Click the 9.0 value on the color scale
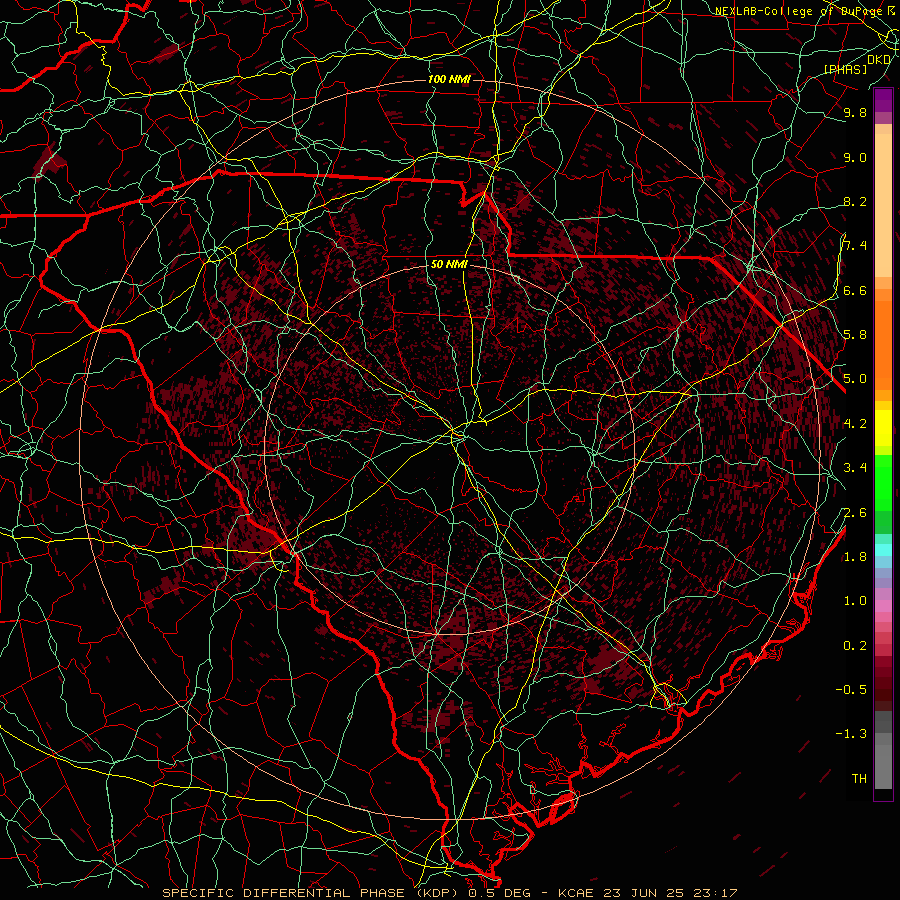The height and width of the screenshot is (900, 900). (855, 158)
